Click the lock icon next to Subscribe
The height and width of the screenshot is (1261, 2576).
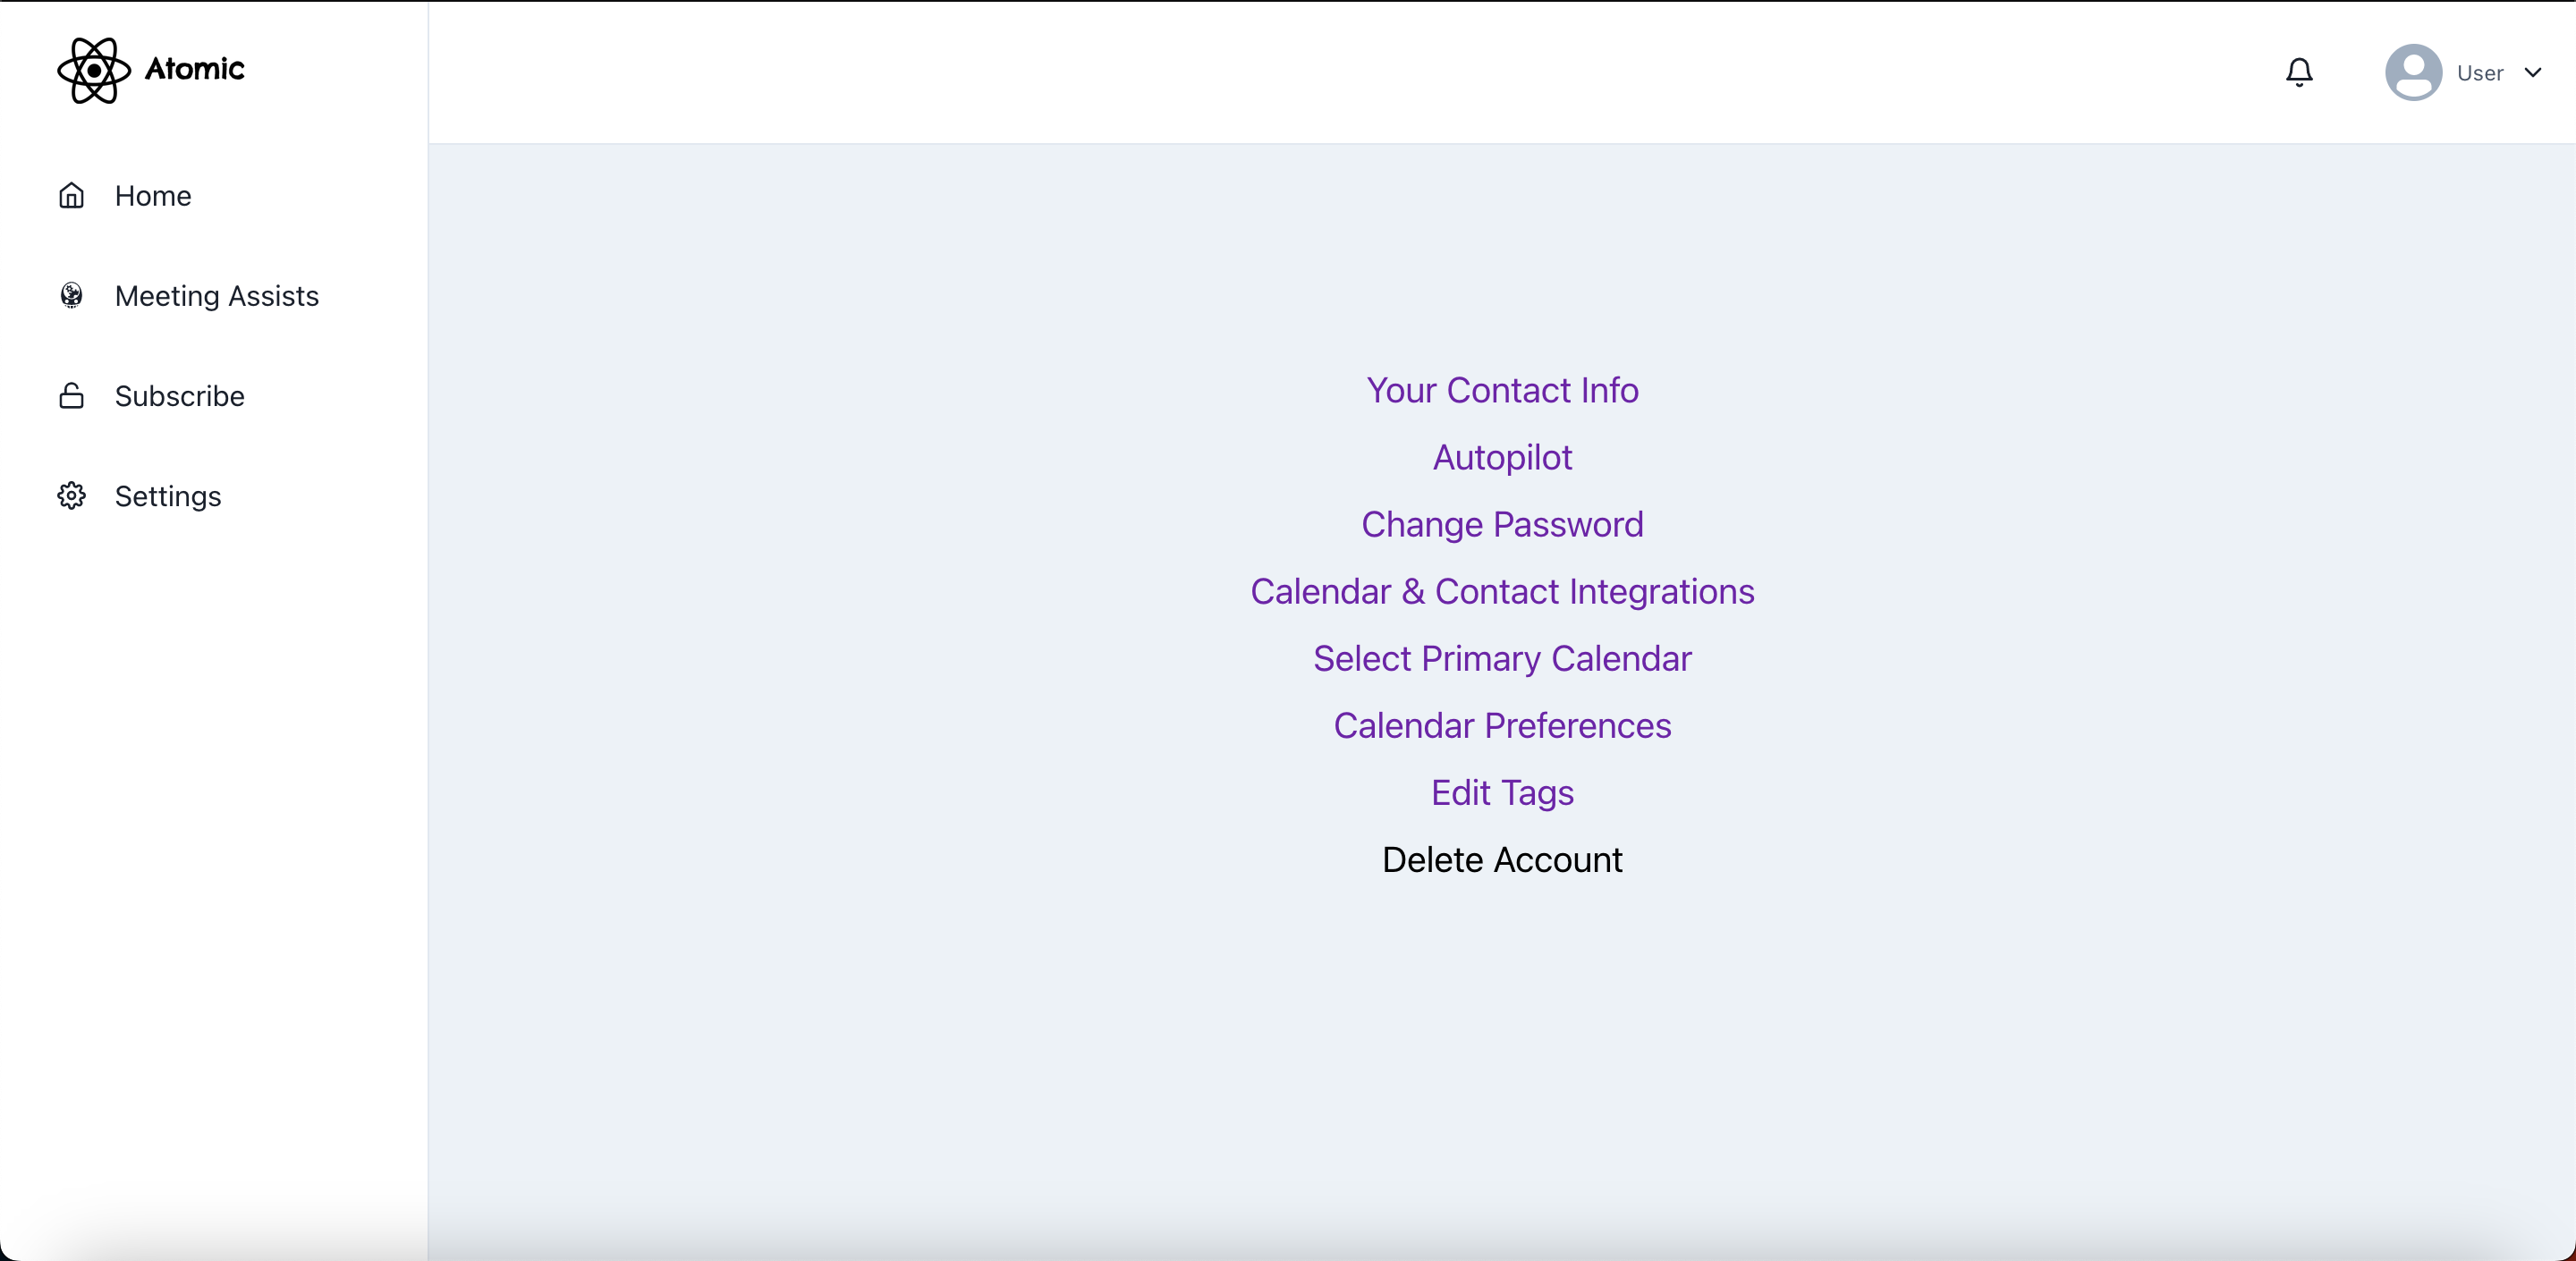(x=71, y=396)
